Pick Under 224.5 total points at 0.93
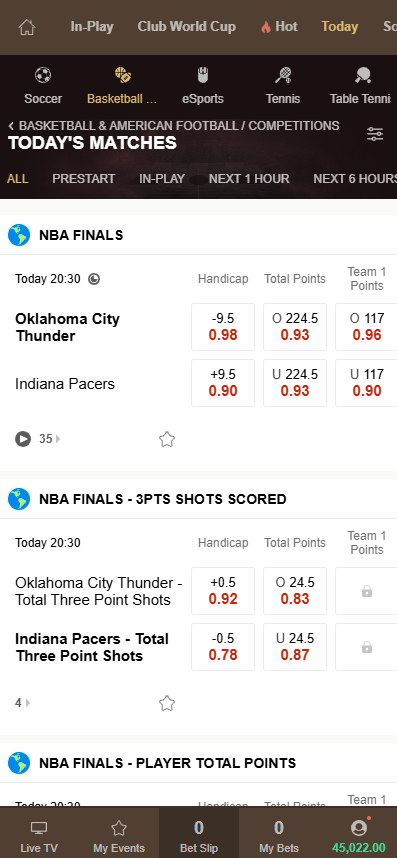The height and width of the screenshot is (858, 397). (295, 383)
